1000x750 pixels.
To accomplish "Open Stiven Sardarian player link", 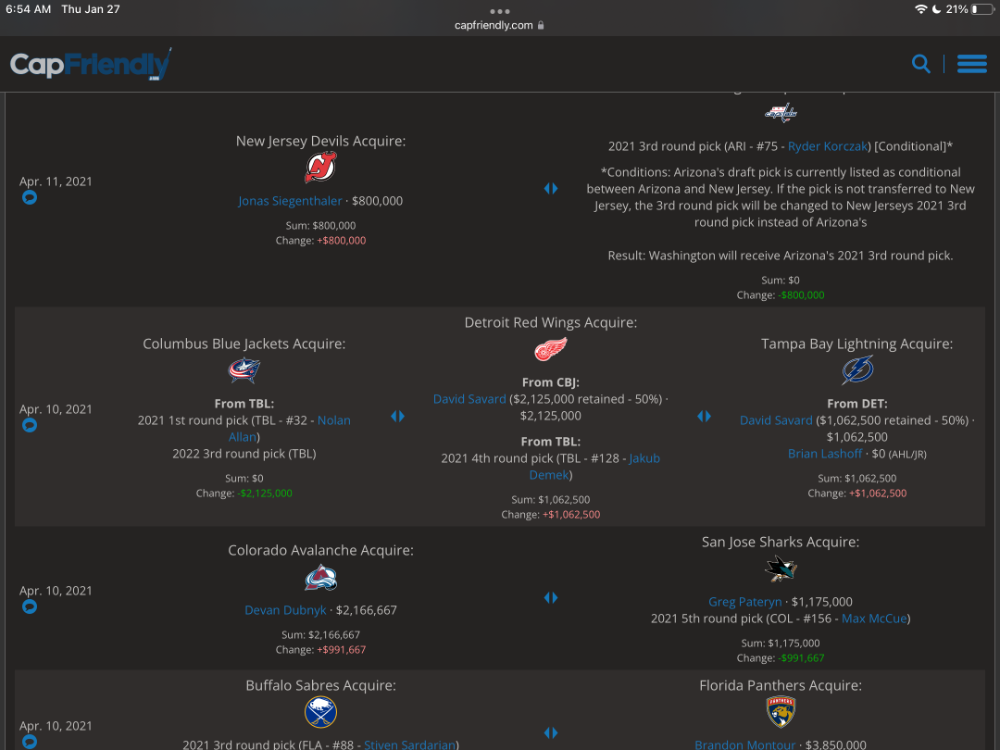I will 409,744.
